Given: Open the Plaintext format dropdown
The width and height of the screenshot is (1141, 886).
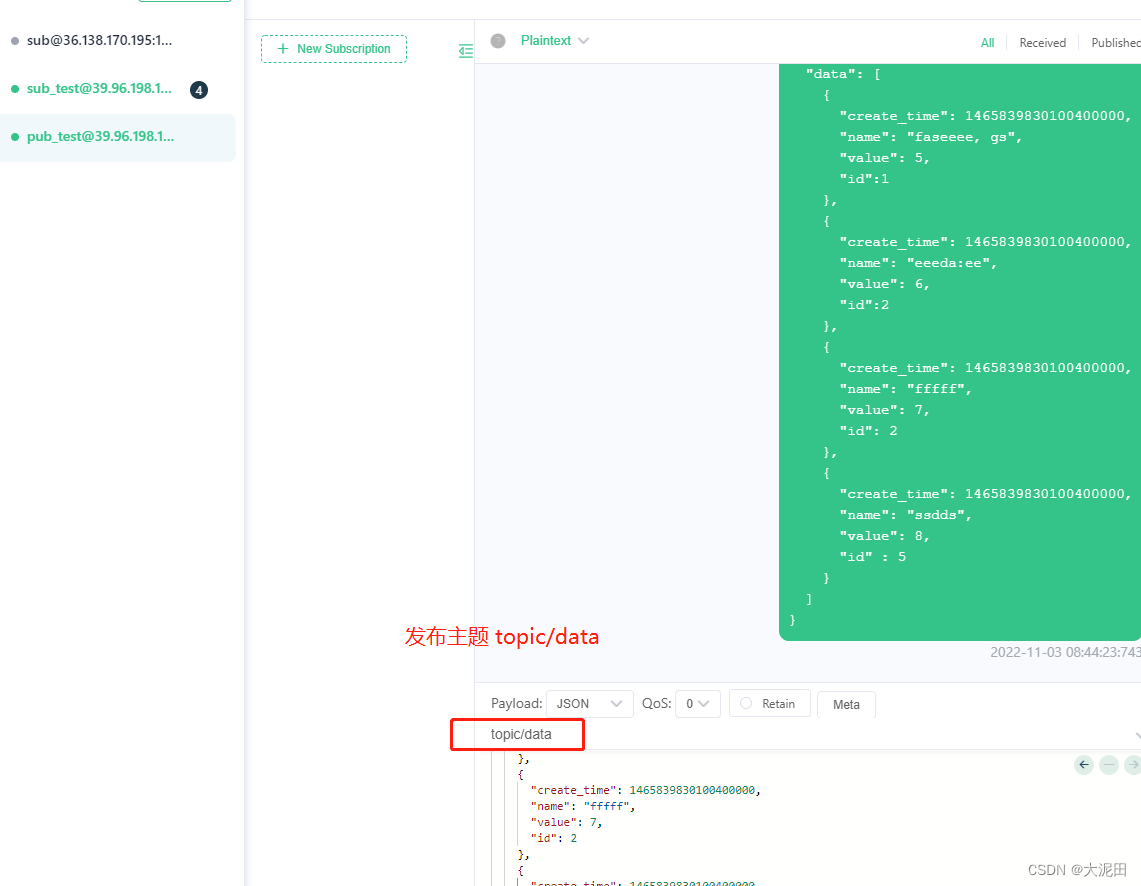Looking at the screenshot, I should [x=554, y=41].
